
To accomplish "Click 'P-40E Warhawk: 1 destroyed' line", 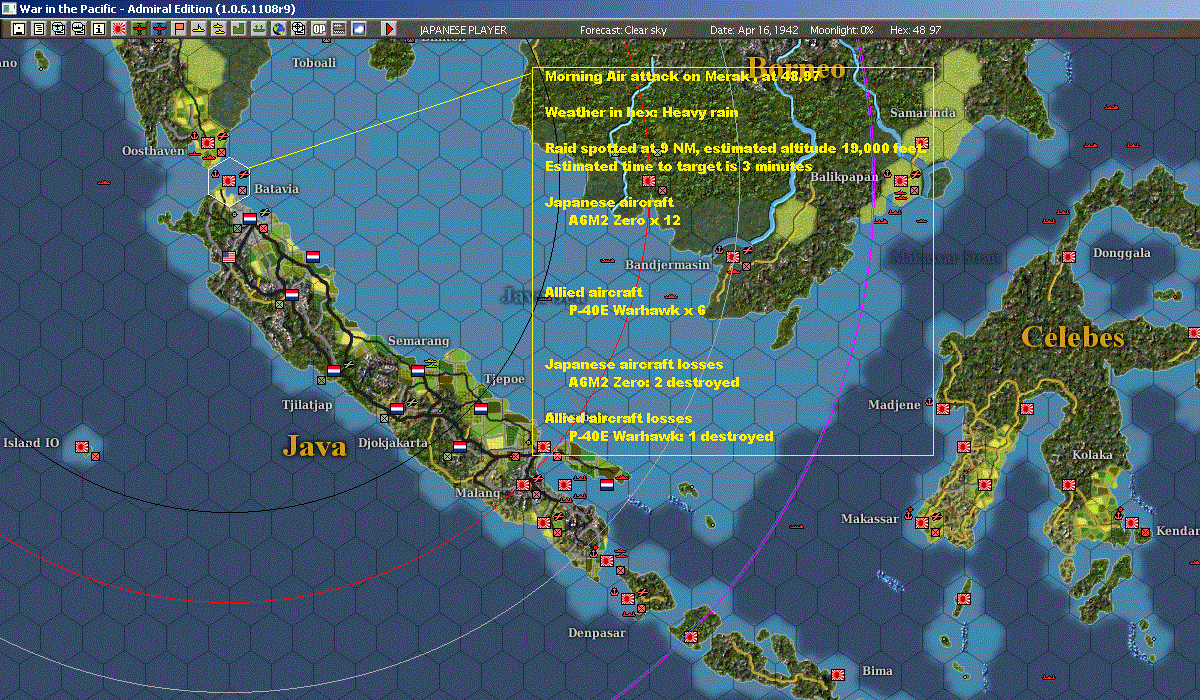I will (x=671, y=436).
